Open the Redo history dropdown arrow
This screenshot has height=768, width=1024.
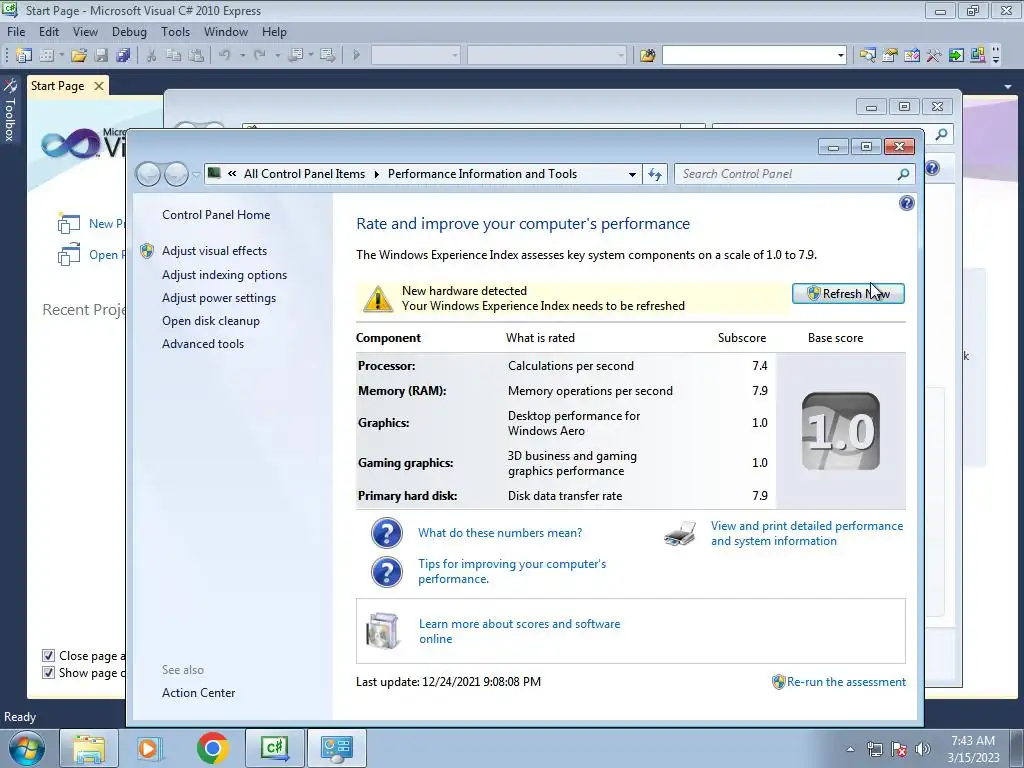(x=278, y=55)
